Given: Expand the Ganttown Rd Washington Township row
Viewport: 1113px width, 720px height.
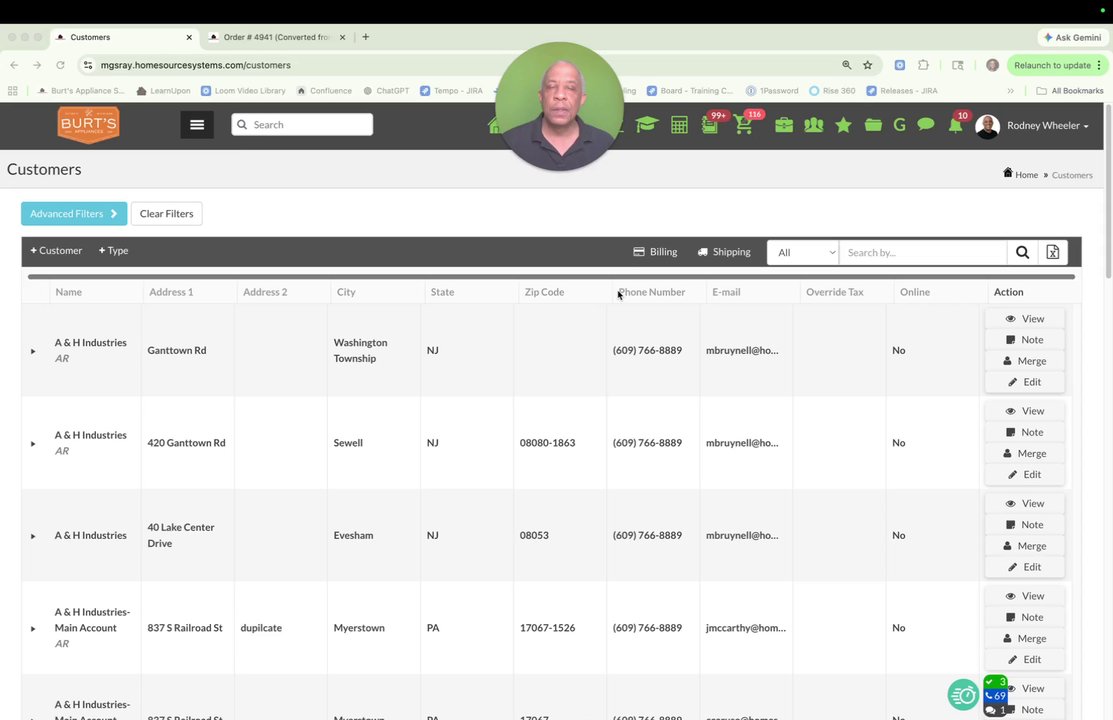Looking at the screenshot, I should 33,351.
